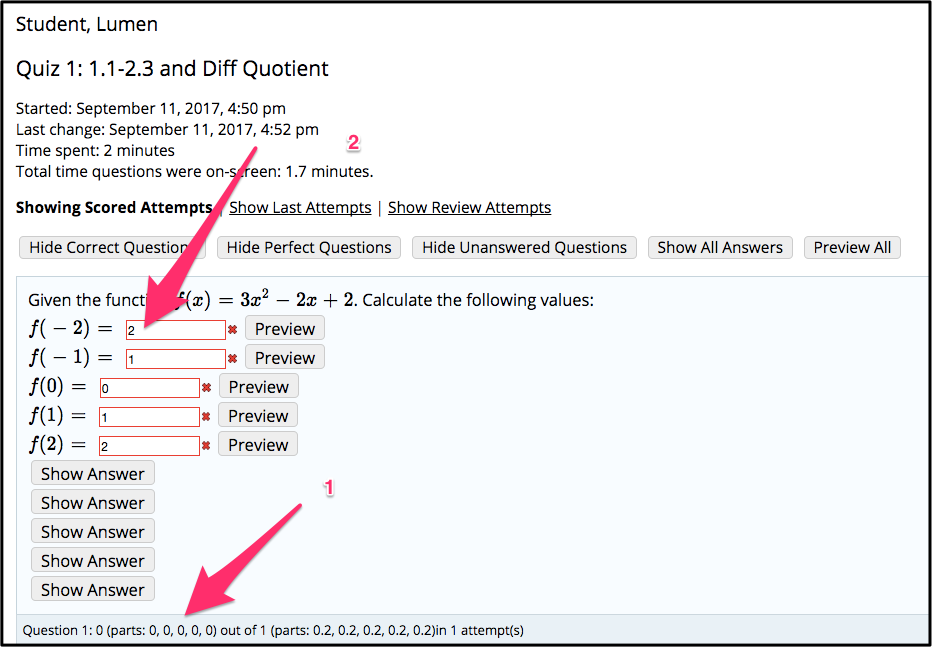Preview the answer for f(0)
Image resolution: width=932 pixels, height=663 pixels.
(257, 386)
